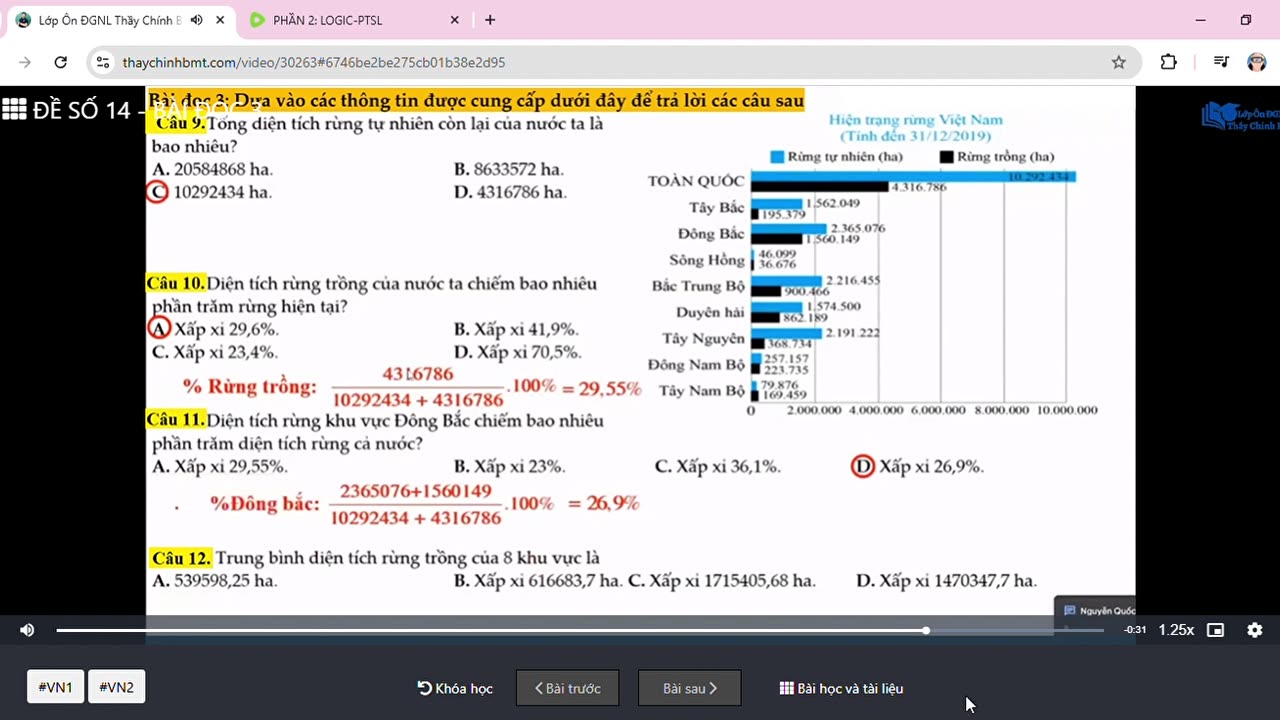Click the %Đông bắc formula label
Image resolution: width=1280 pixels, height=720 pixels.
coord(265,503)
